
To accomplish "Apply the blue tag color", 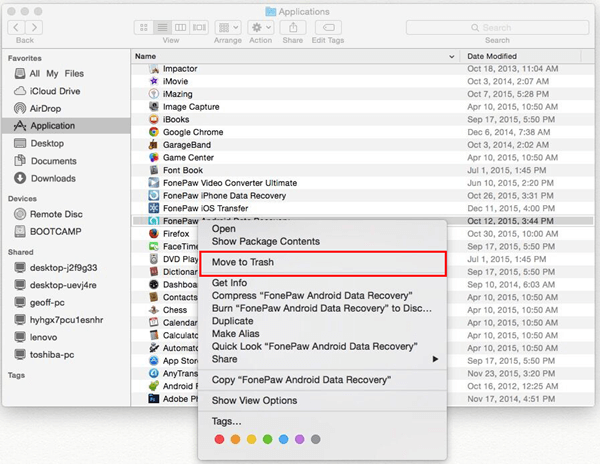I will click(x=284, y=439).
